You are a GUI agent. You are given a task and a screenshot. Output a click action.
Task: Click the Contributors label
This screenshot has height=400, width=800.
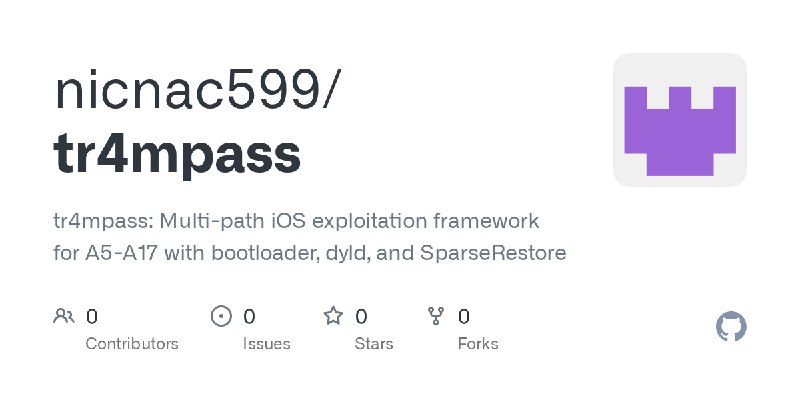coord(132,344)
